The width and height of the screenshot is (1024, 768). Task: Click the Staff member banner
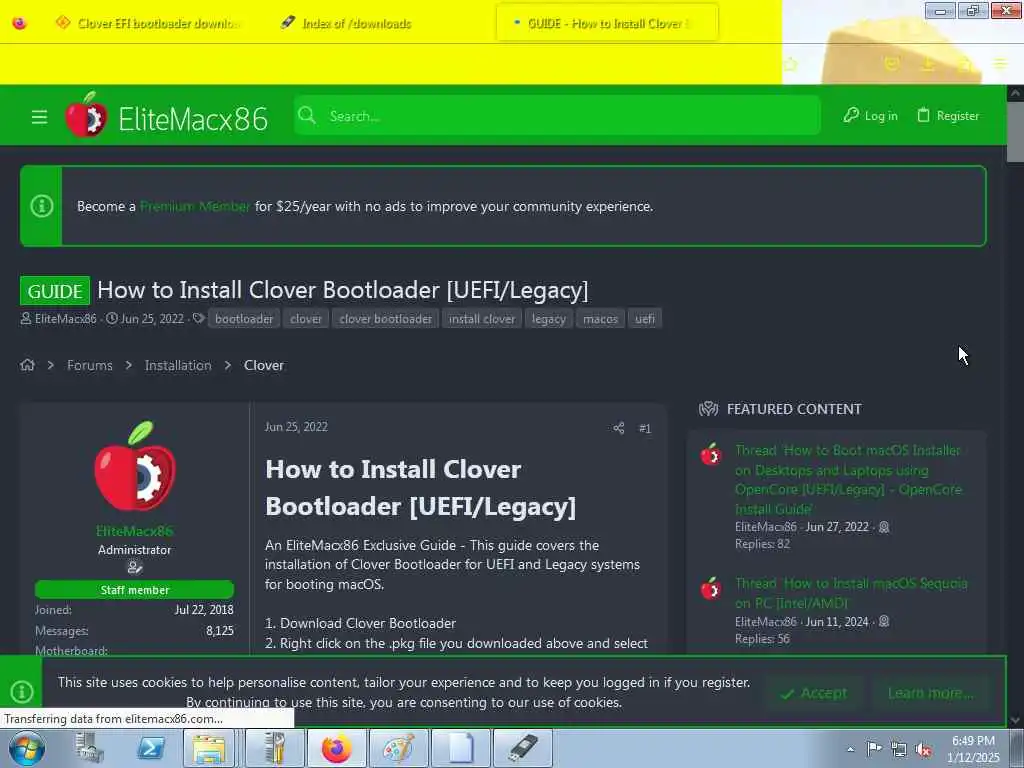point(135,590)
